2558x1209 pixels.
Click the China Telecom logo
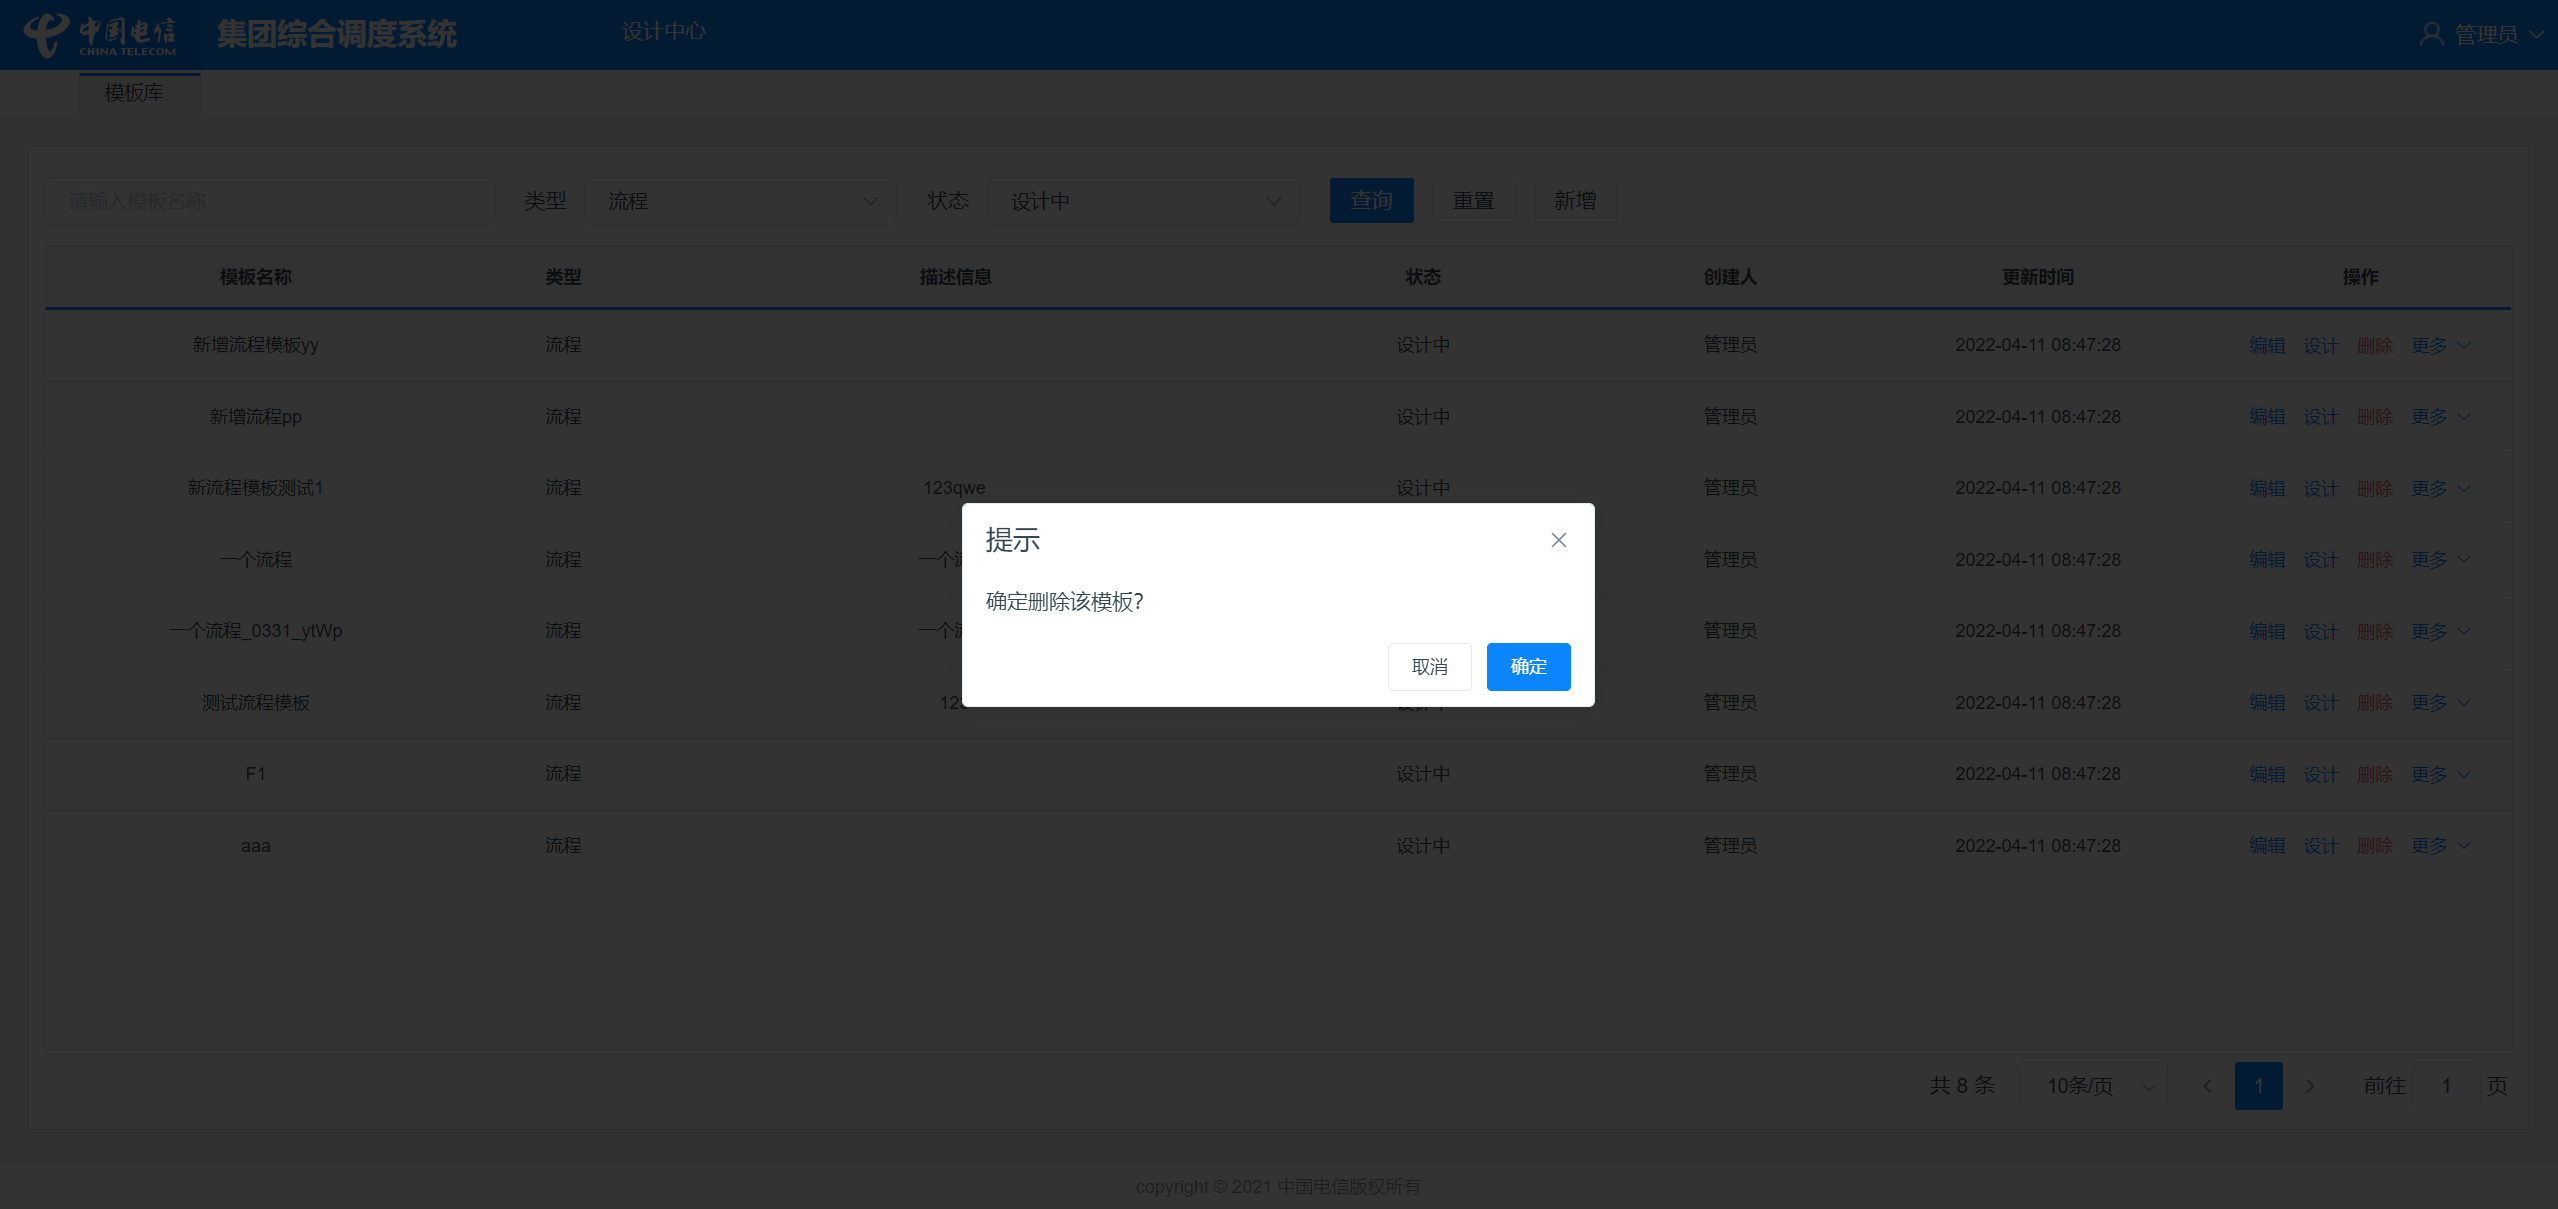100,34
